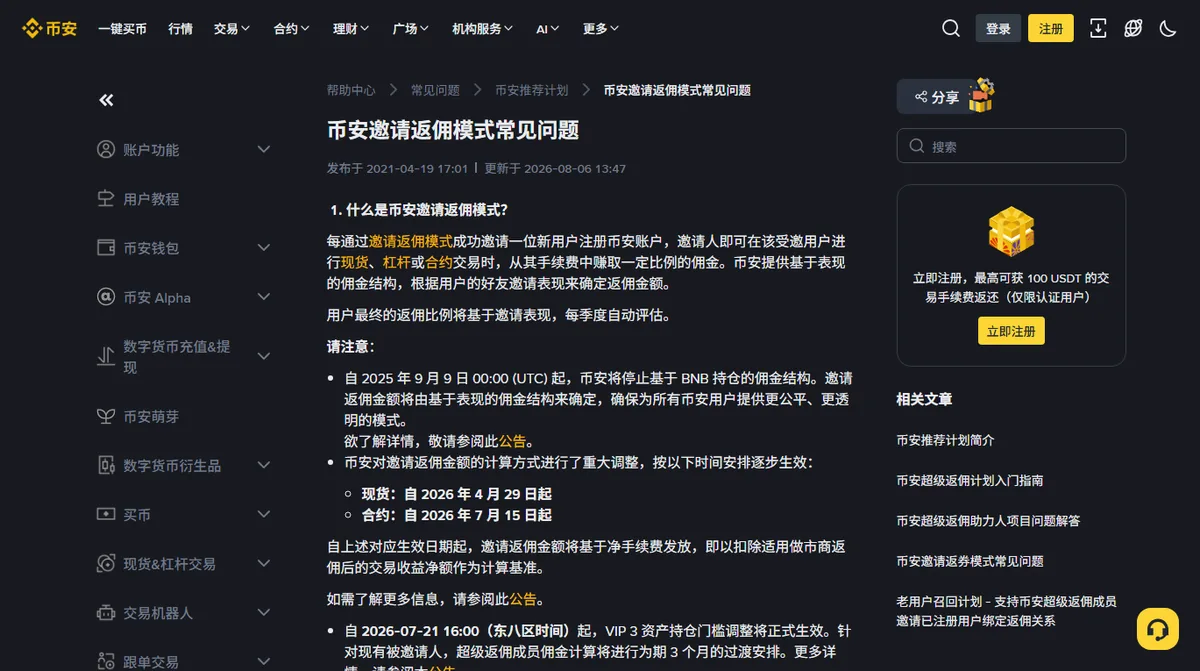Click the 买币 icon in sidebar
Image resolution: width=1200 pixels, height=671 pixels.
click(106, 514)
